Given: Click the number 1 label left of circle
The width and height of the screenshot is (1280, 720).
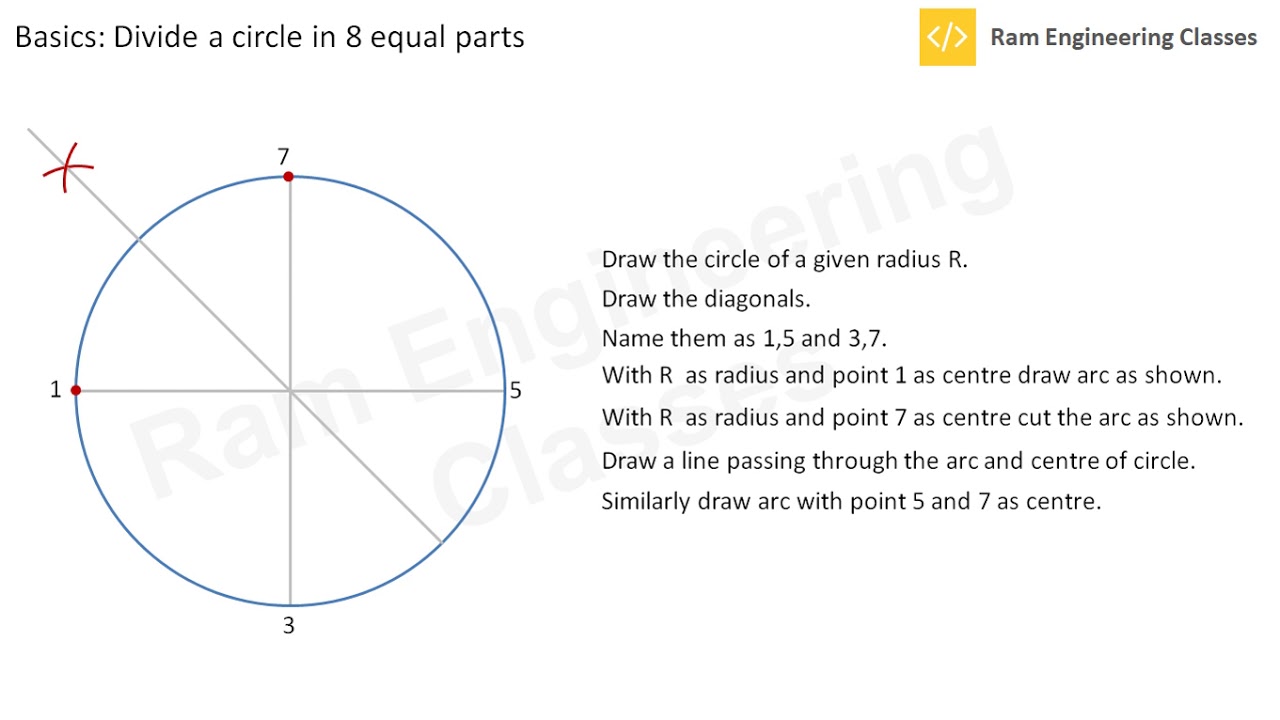Looking at the screenshot, I should [56, 390].
